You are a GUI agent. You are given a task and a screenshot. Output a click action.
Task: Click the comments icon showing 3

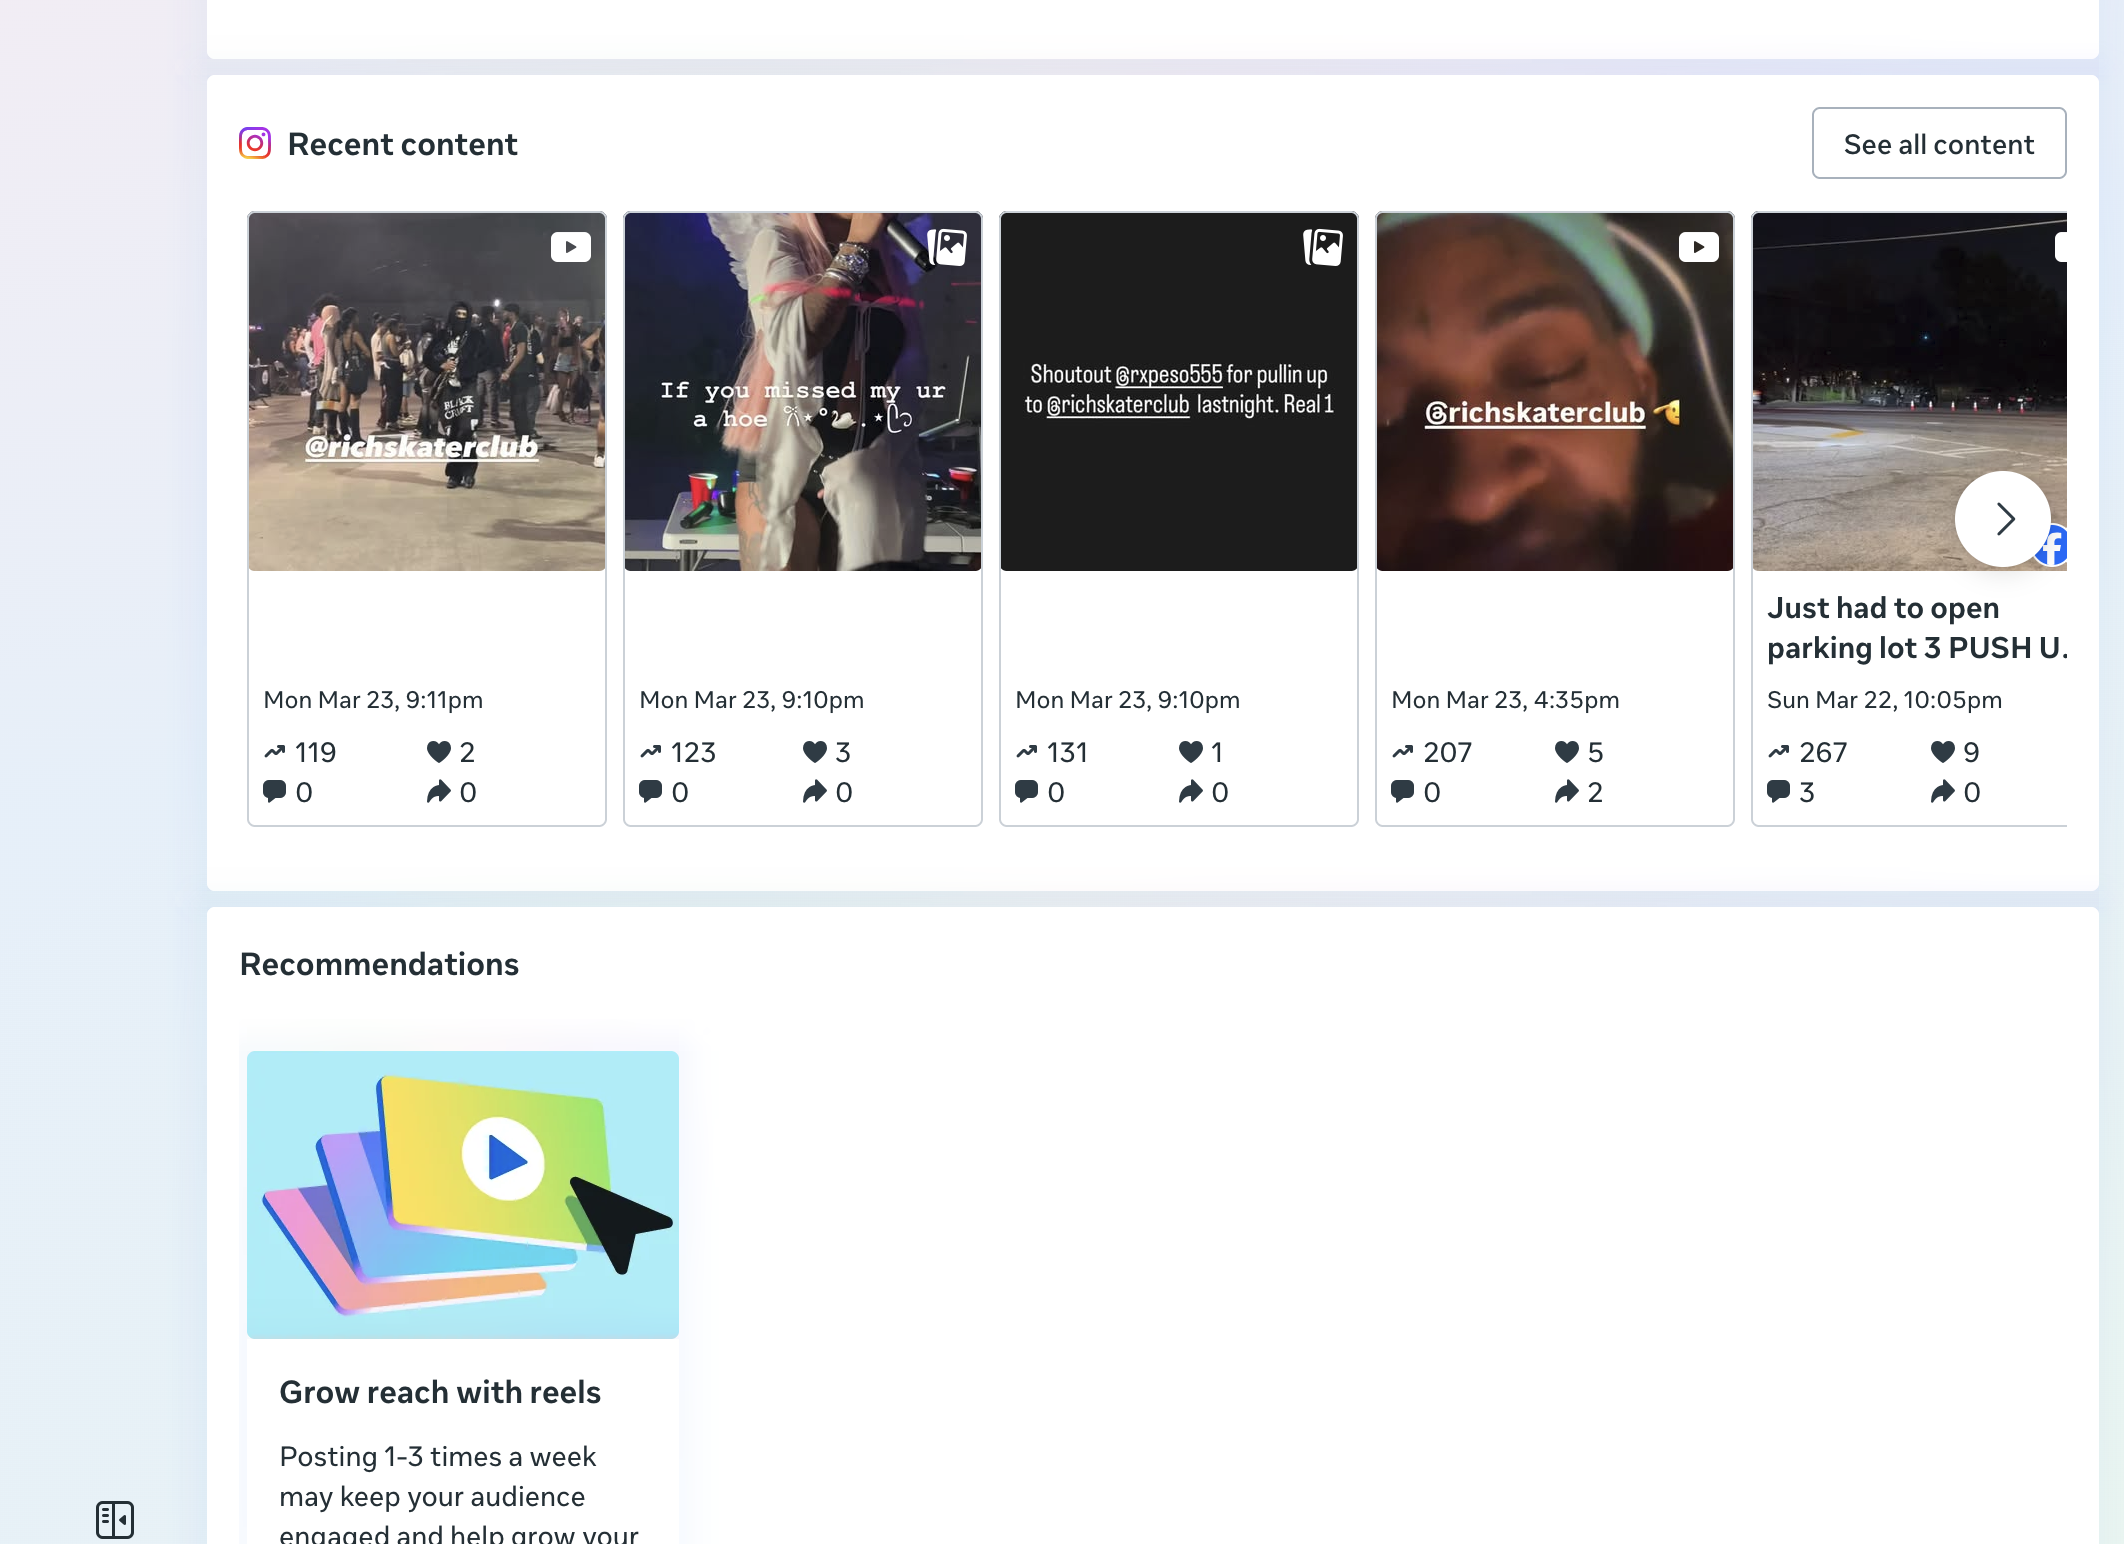pyautogui.click(x=1779, y=791)
